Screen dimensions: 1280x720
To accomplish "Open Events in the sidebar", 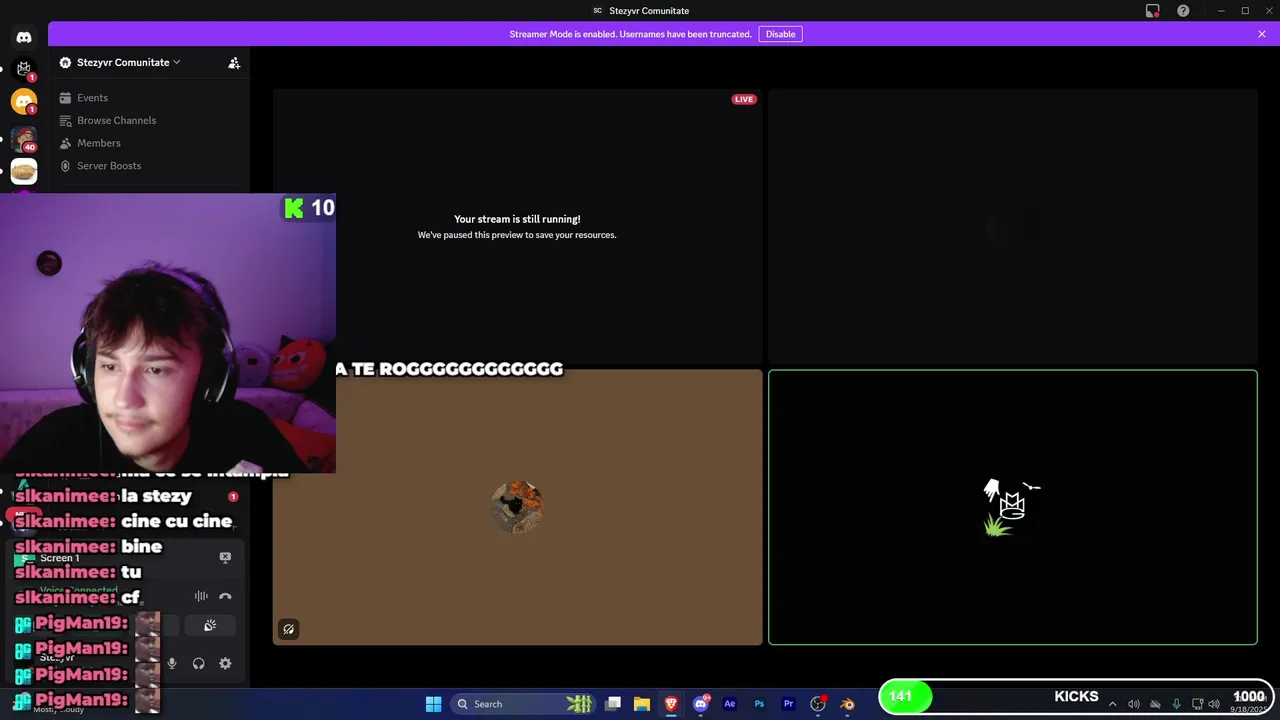I will click(x=92, y=98).
